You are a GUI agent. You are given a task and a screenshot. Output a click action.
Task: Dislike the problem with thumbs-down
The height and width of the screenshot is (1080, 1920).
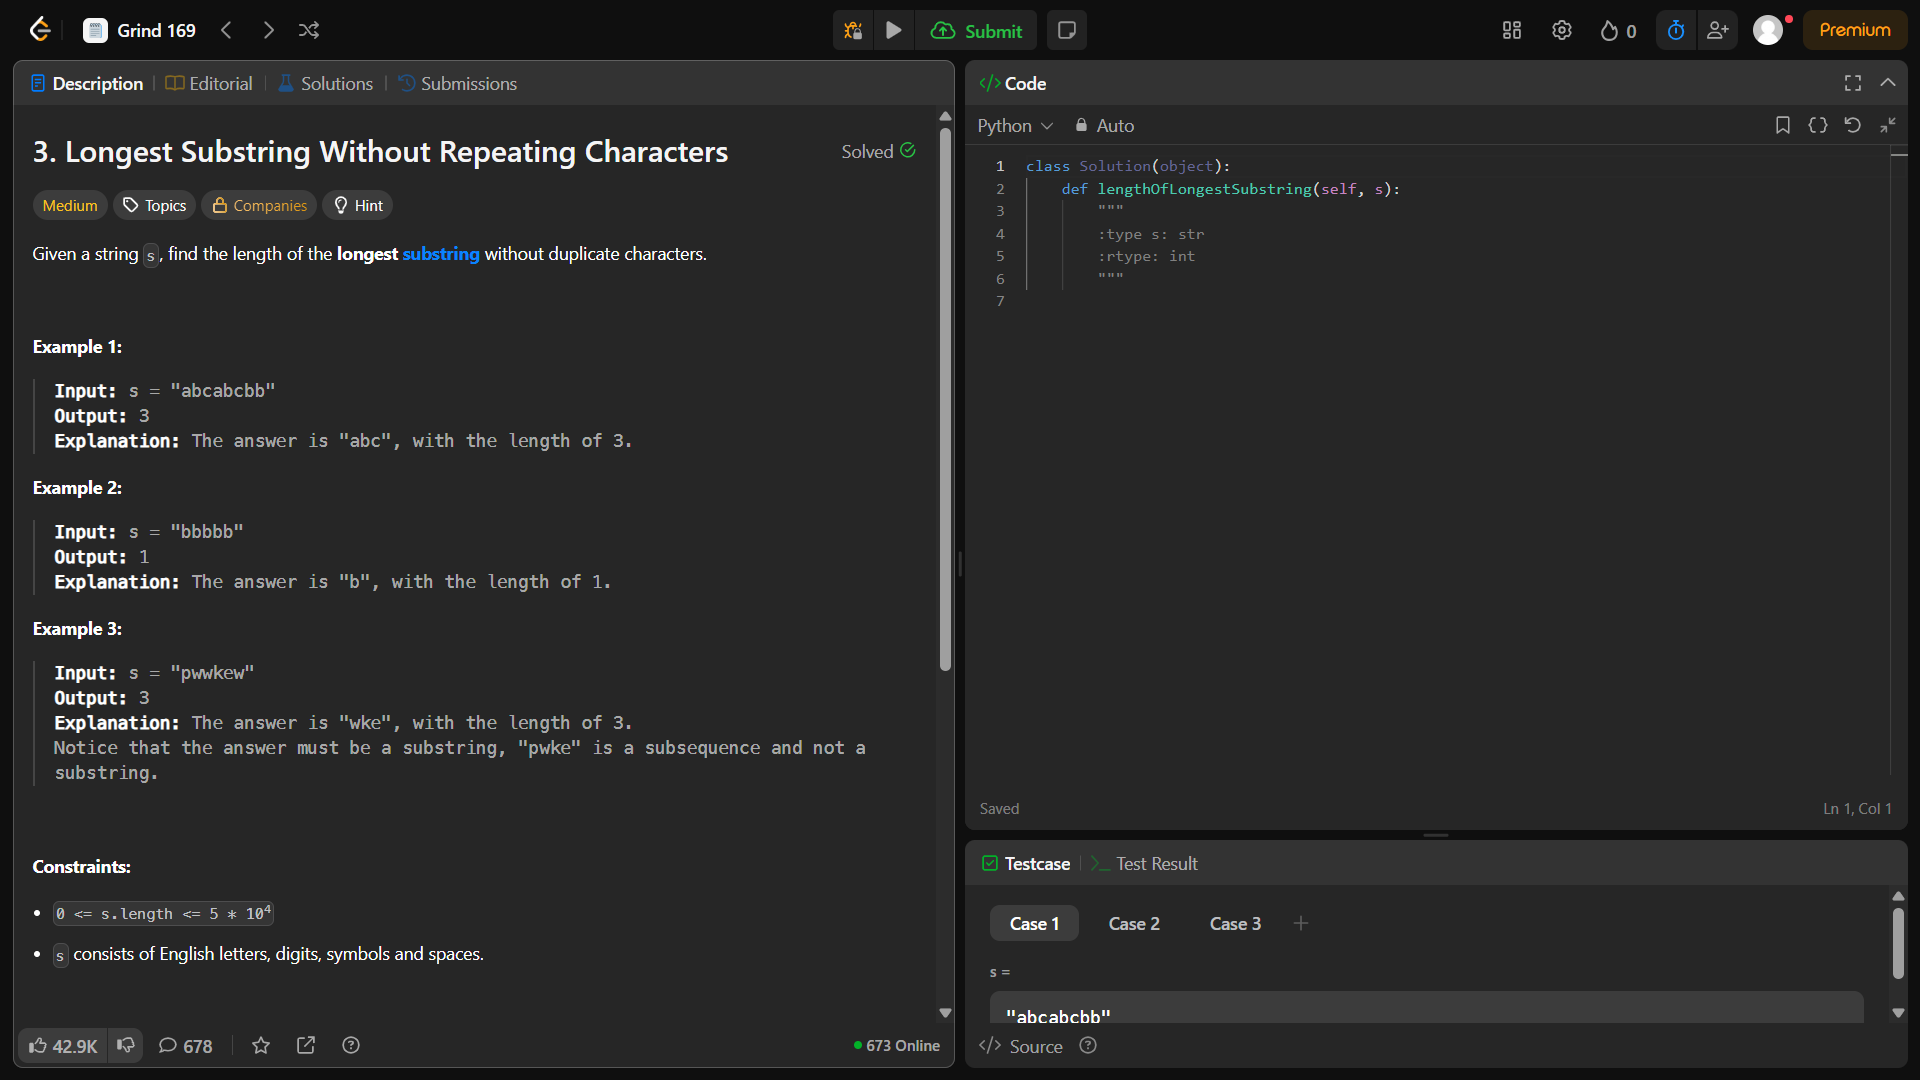[x=126, y=1045]
